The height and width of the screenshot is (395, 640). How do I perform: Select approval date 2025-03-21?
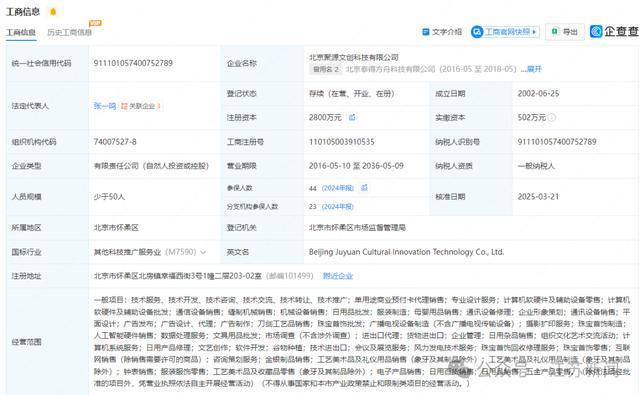pos(538,197)
